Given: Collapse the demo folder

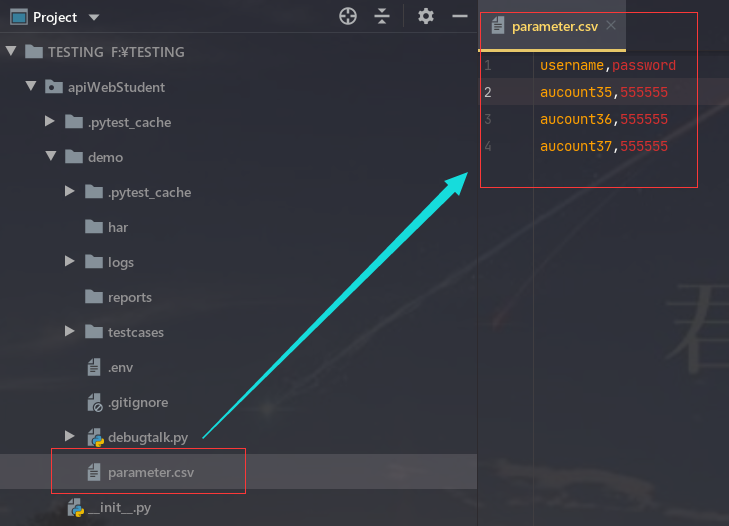Looking at the screenshot, I should [50, 157].
